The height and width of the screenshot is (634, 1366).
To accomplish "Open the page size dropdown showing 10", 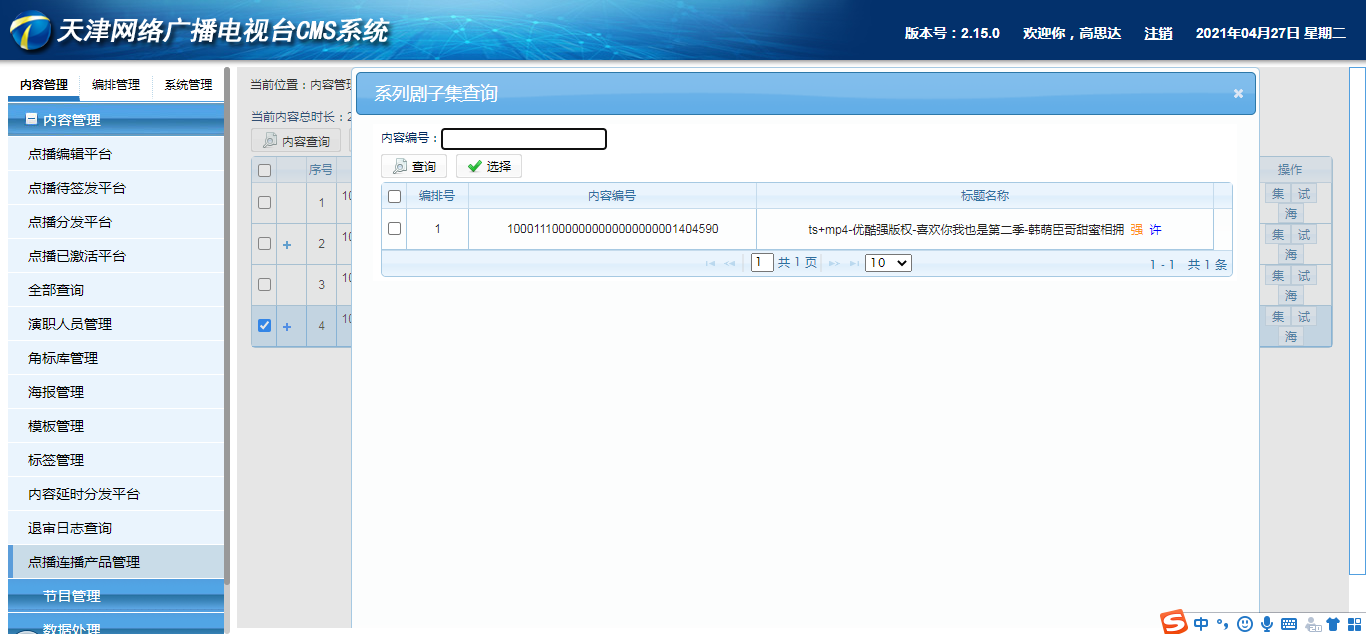I will tap(888, 263).
